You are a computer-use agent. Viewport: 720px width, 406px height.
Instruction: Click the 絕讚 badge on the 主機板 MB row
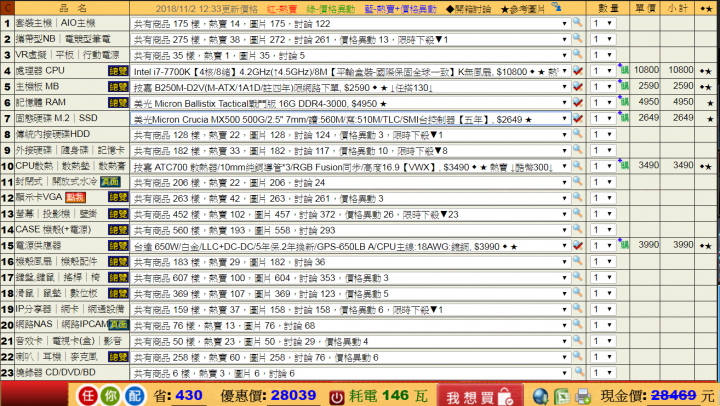pos(118,87)
